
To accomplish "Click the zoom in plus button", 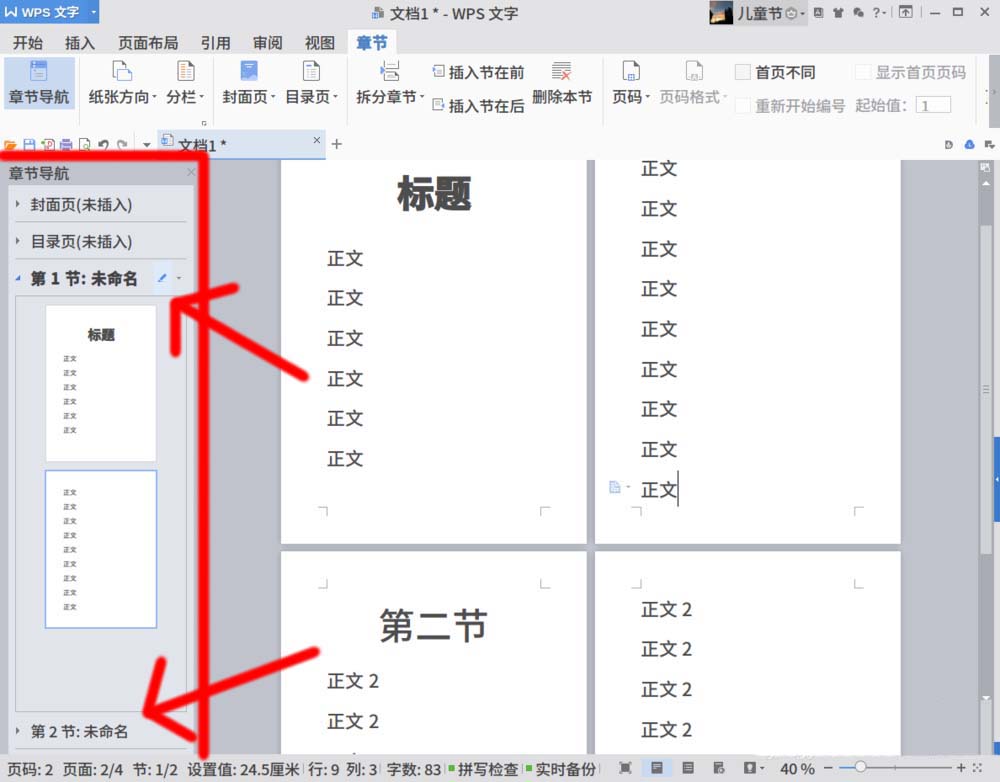I will [x=961, y=768].
